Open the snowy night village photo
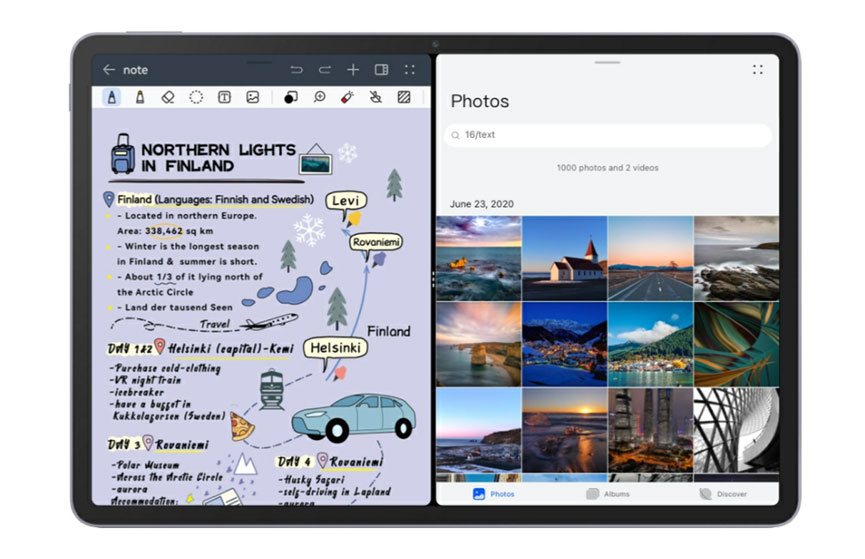 click(564, 344)
